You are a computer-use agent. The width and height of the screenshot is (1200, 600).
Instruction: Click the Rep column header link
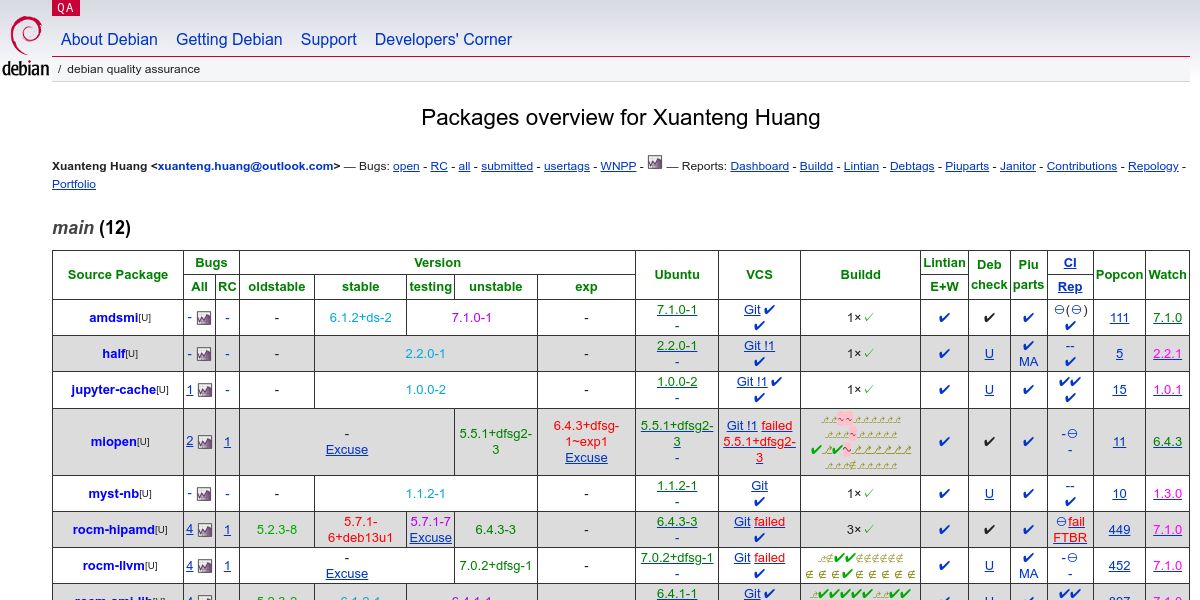pyautogui.click(x=1070, y=287)
